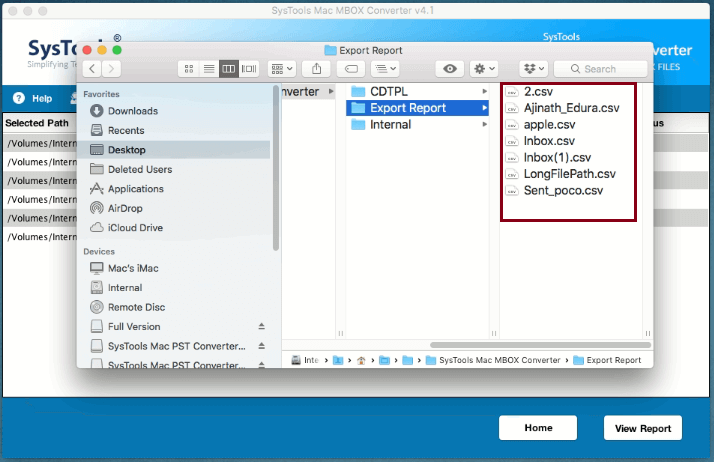
Task: Select the Ajinath_Edura.csv file
Action: (562, 108)
